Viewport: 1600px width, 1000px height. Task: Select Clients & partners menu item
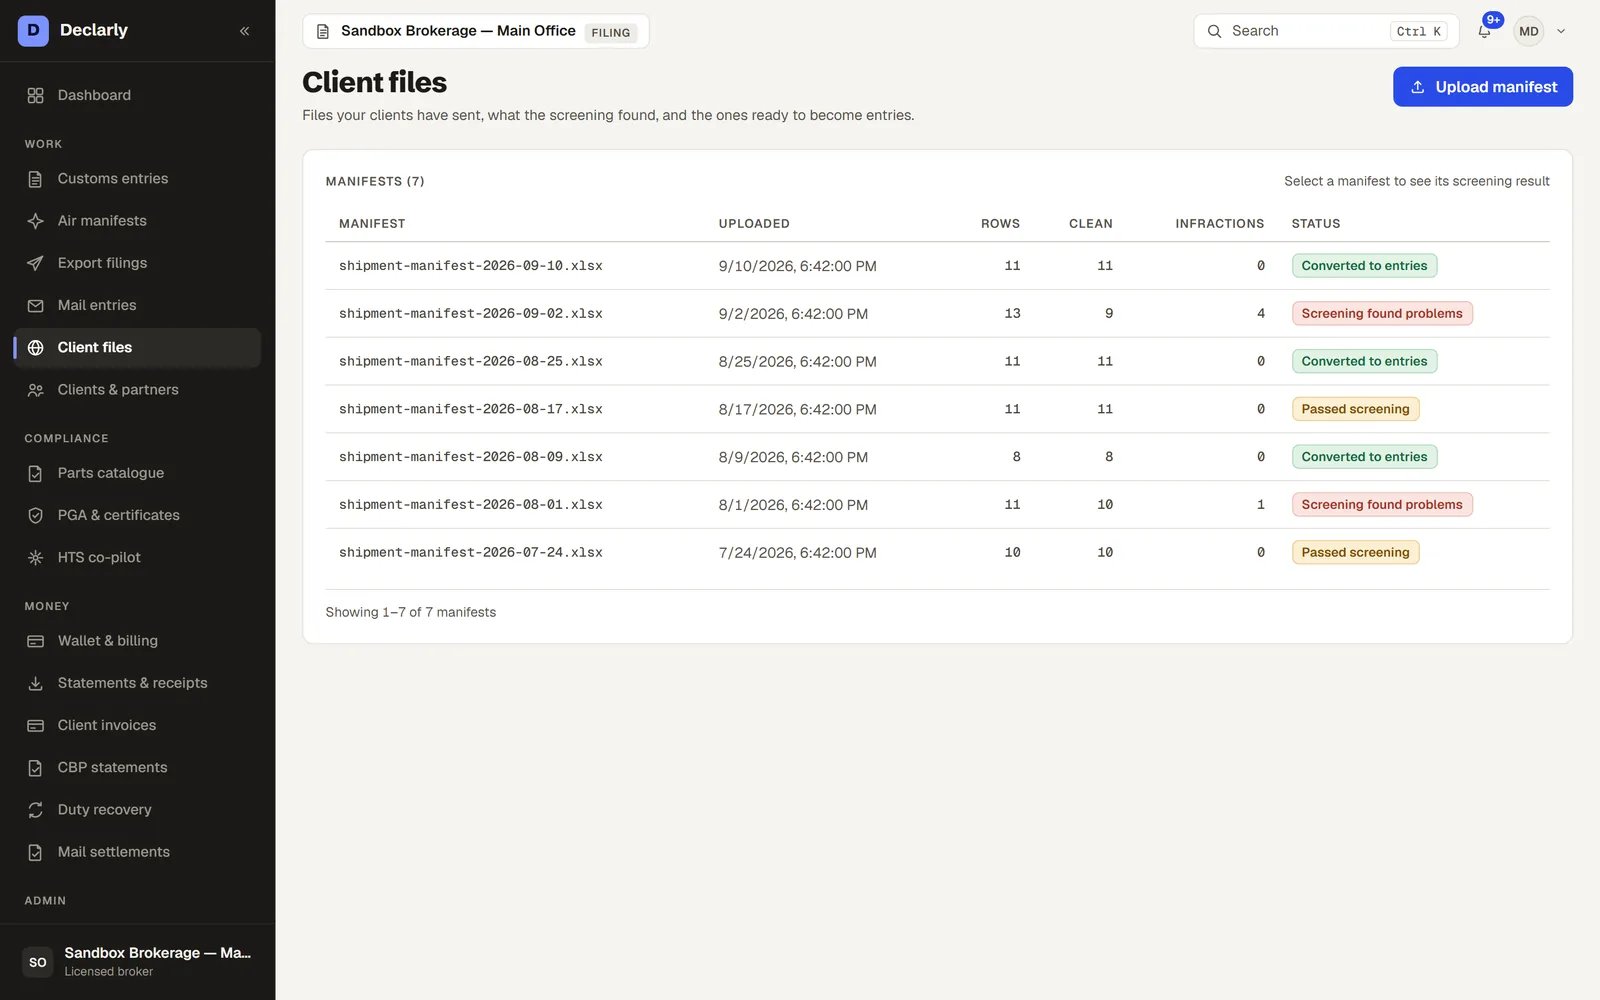pyautogui.click(x=137, y=390)
